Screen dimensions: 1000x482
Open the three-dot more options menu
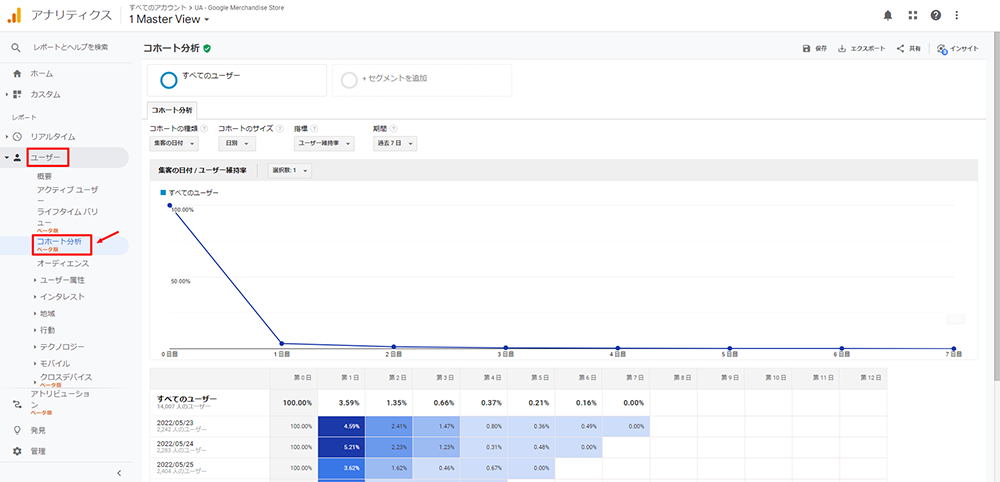(956, 15)
